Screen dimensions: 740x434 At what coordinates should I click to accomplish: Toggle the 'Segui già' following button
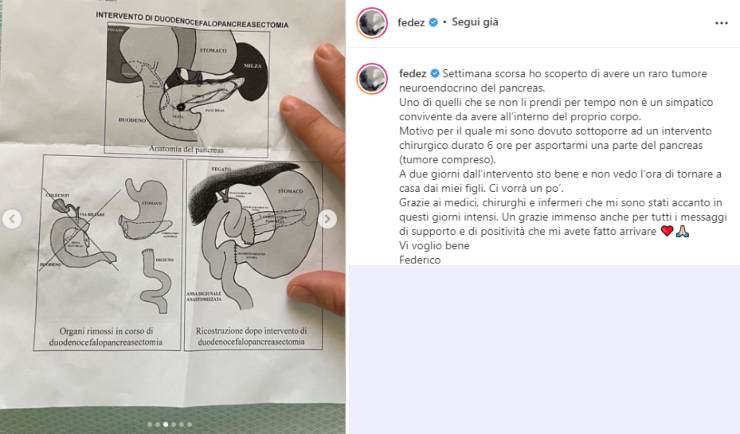click(x=475, y=22)
